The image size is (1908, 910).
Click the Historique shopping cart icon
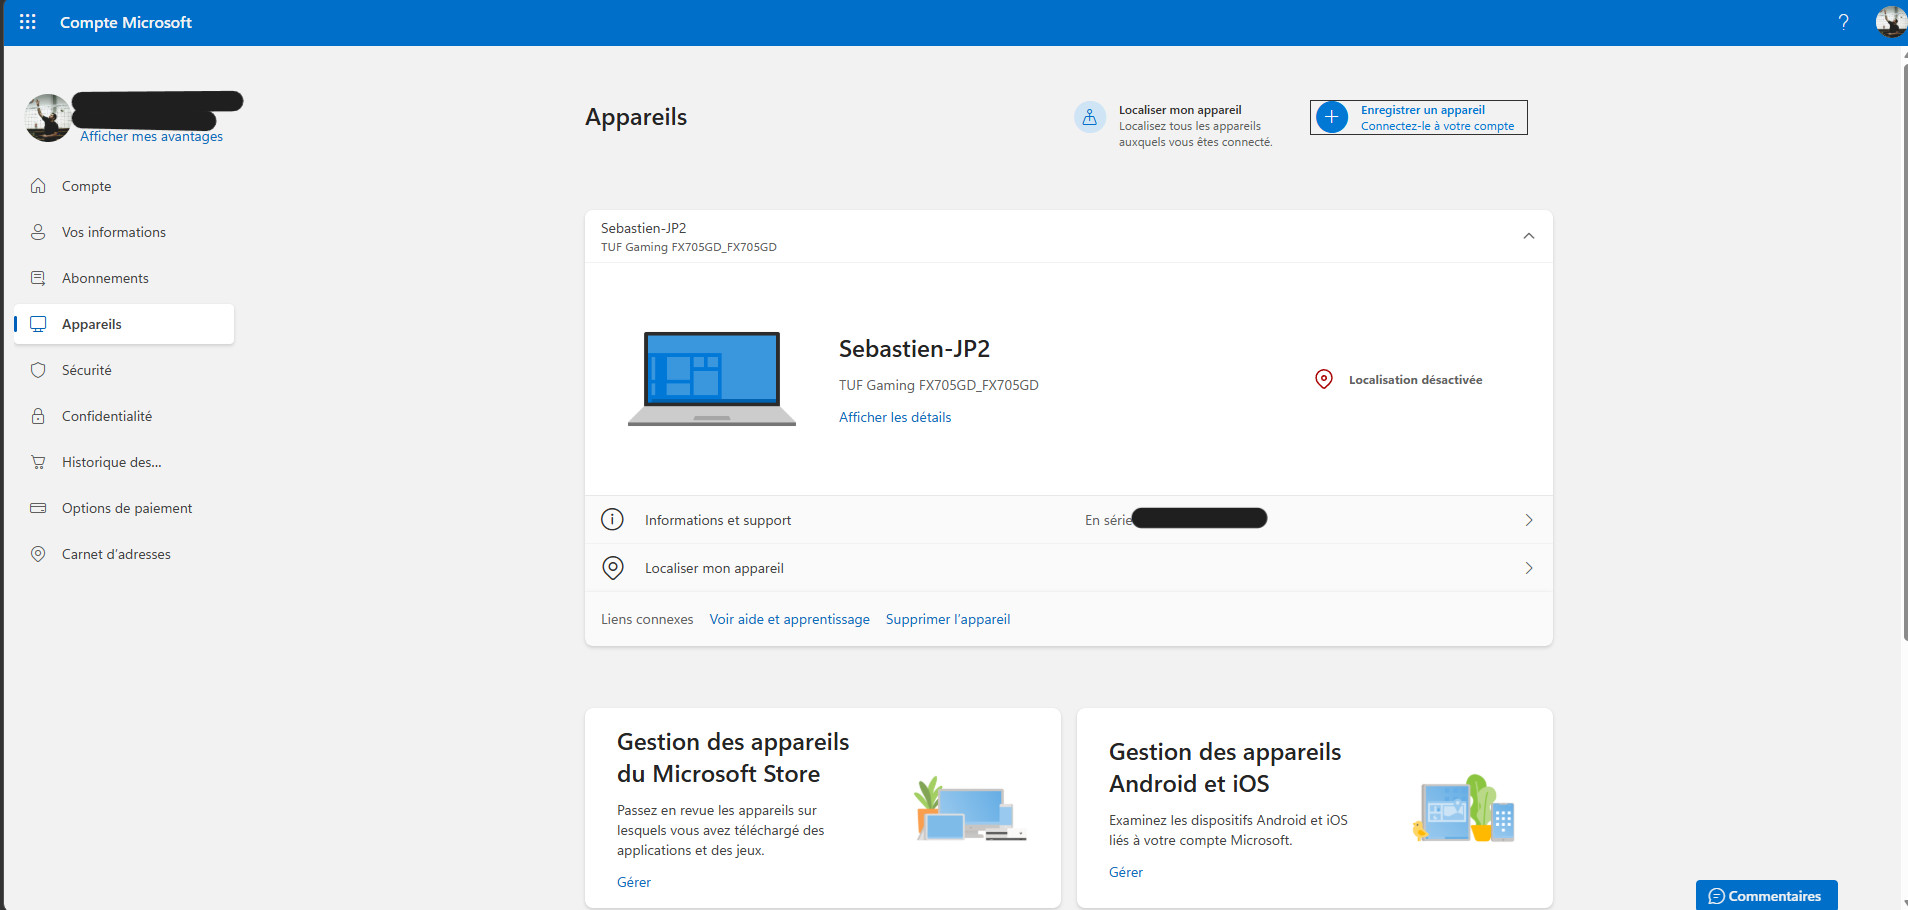[38, 462]
